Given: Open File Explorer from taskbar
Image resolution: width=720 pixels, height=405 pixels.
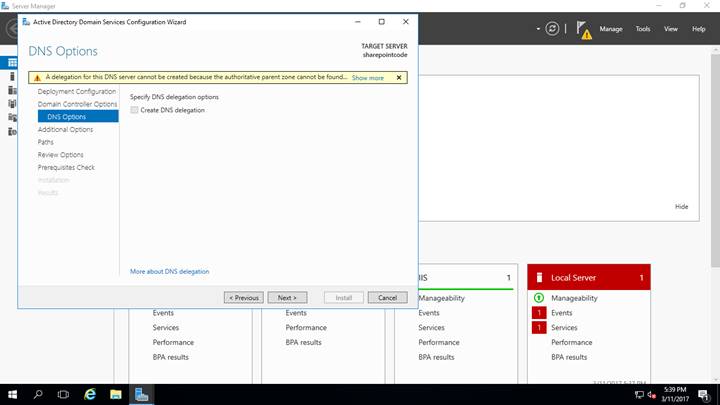Looking at the screenshot, I should click(x=116, y=394).
